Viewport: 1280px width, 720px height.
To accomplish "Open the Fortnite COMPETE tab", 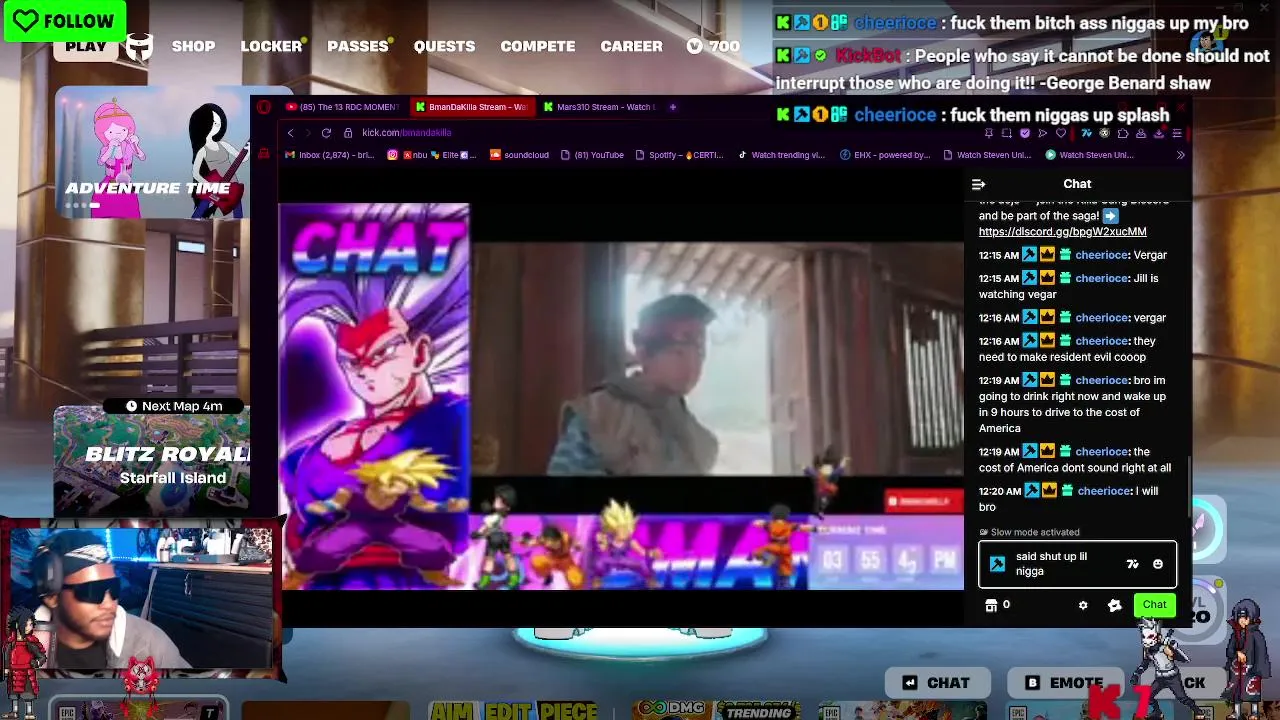I will click(x=538, y=46).
